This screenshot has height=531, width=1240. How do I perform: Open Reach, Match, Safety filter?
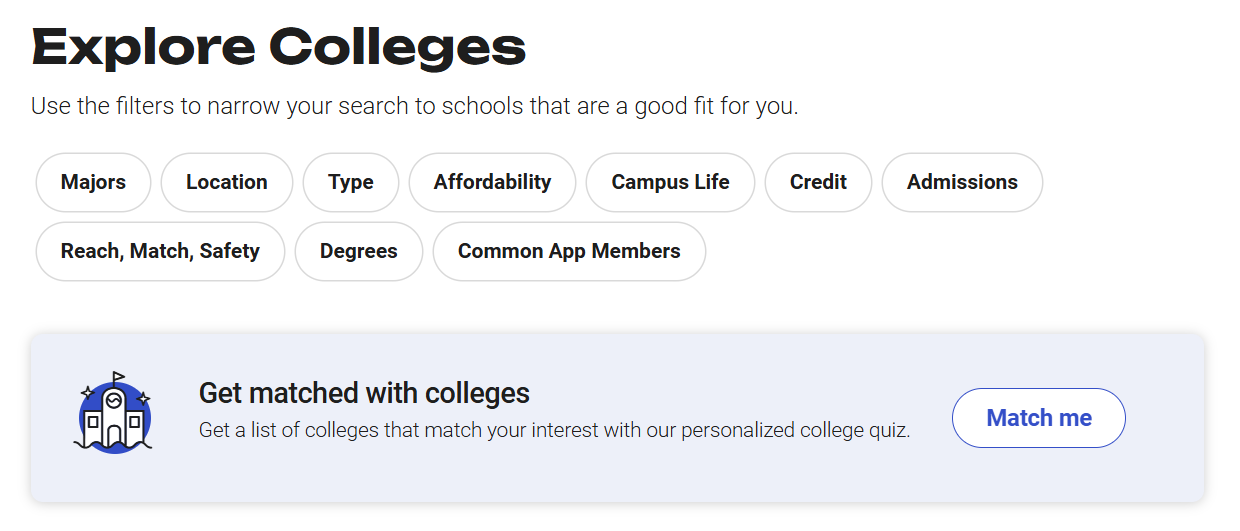coord(160,251)
